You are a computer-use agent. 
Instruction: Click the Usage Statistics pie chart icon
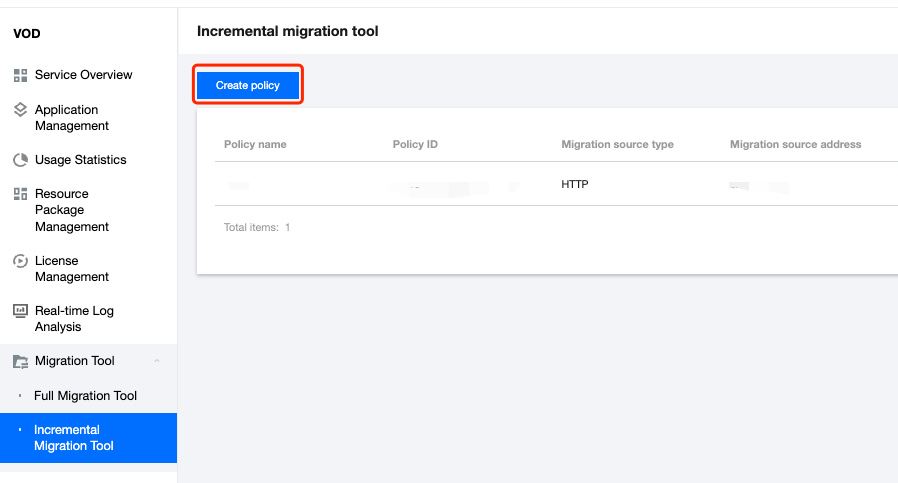20,160
